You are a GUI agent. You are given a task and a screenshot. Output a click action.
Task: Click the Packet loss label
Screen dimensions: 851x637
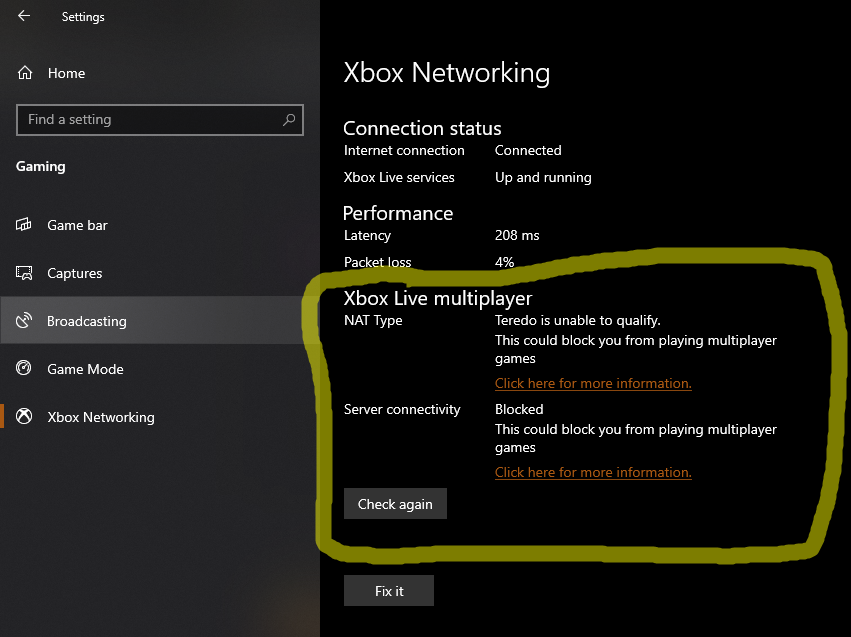click(x=378, y=262)
